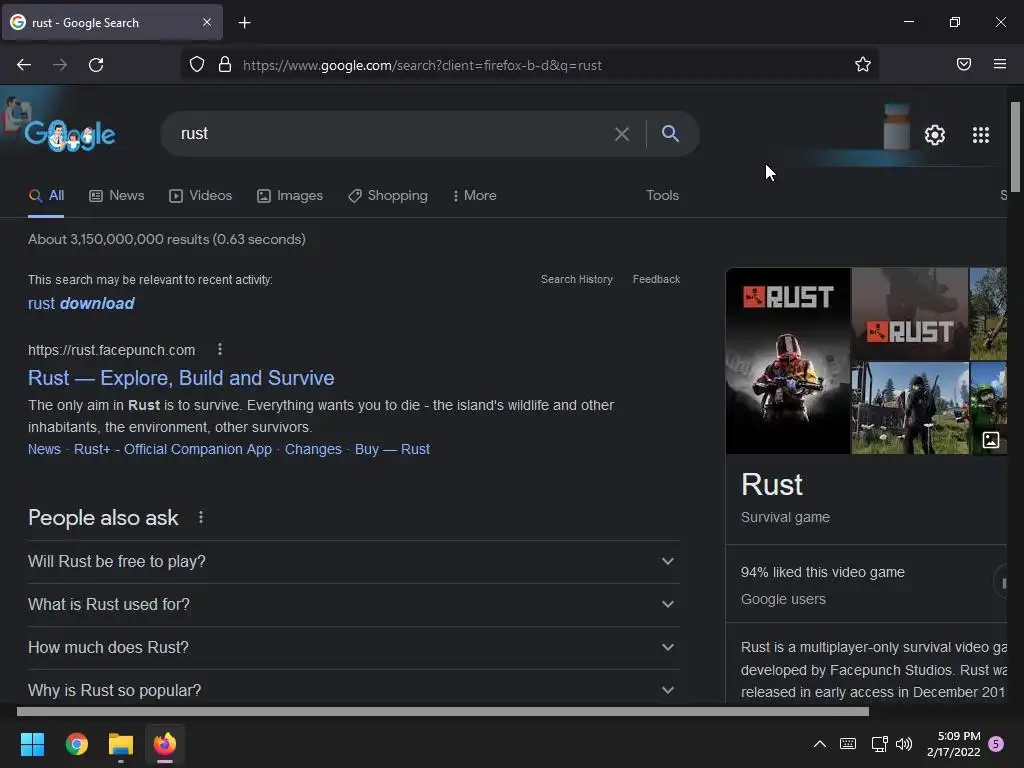The width and height of the screenshot is (1024, 768).
Task: Open the network tray icon
Action: pyautogui.click(x=879, y=744)
